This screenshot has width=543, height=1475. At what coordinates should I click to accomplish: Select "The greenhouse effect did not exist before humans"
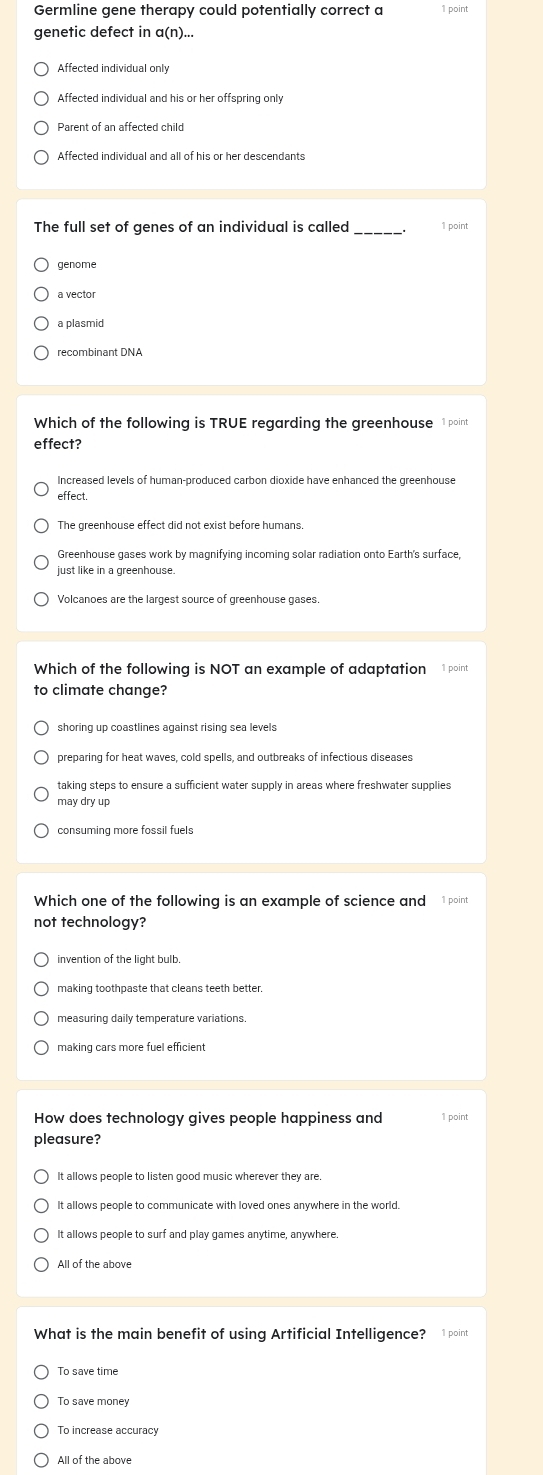tap(41, 526)
